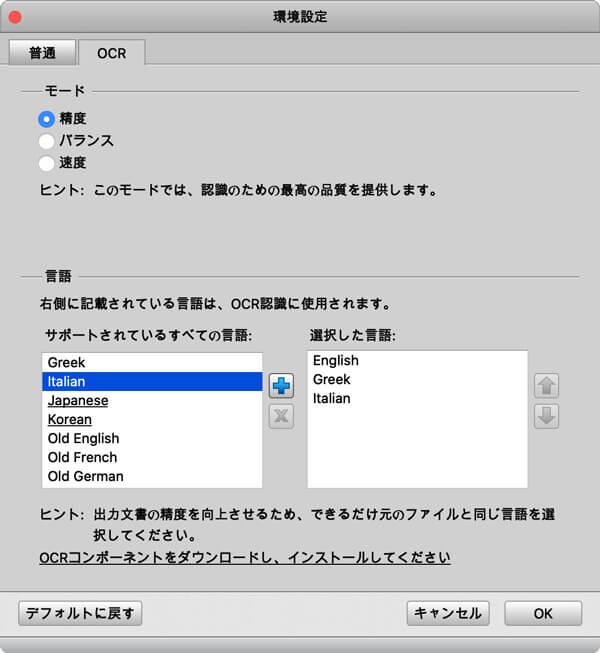Viewport: 600px width, 653px height.
Task: Click the X remove-language icon
Action: click(281, 416)
